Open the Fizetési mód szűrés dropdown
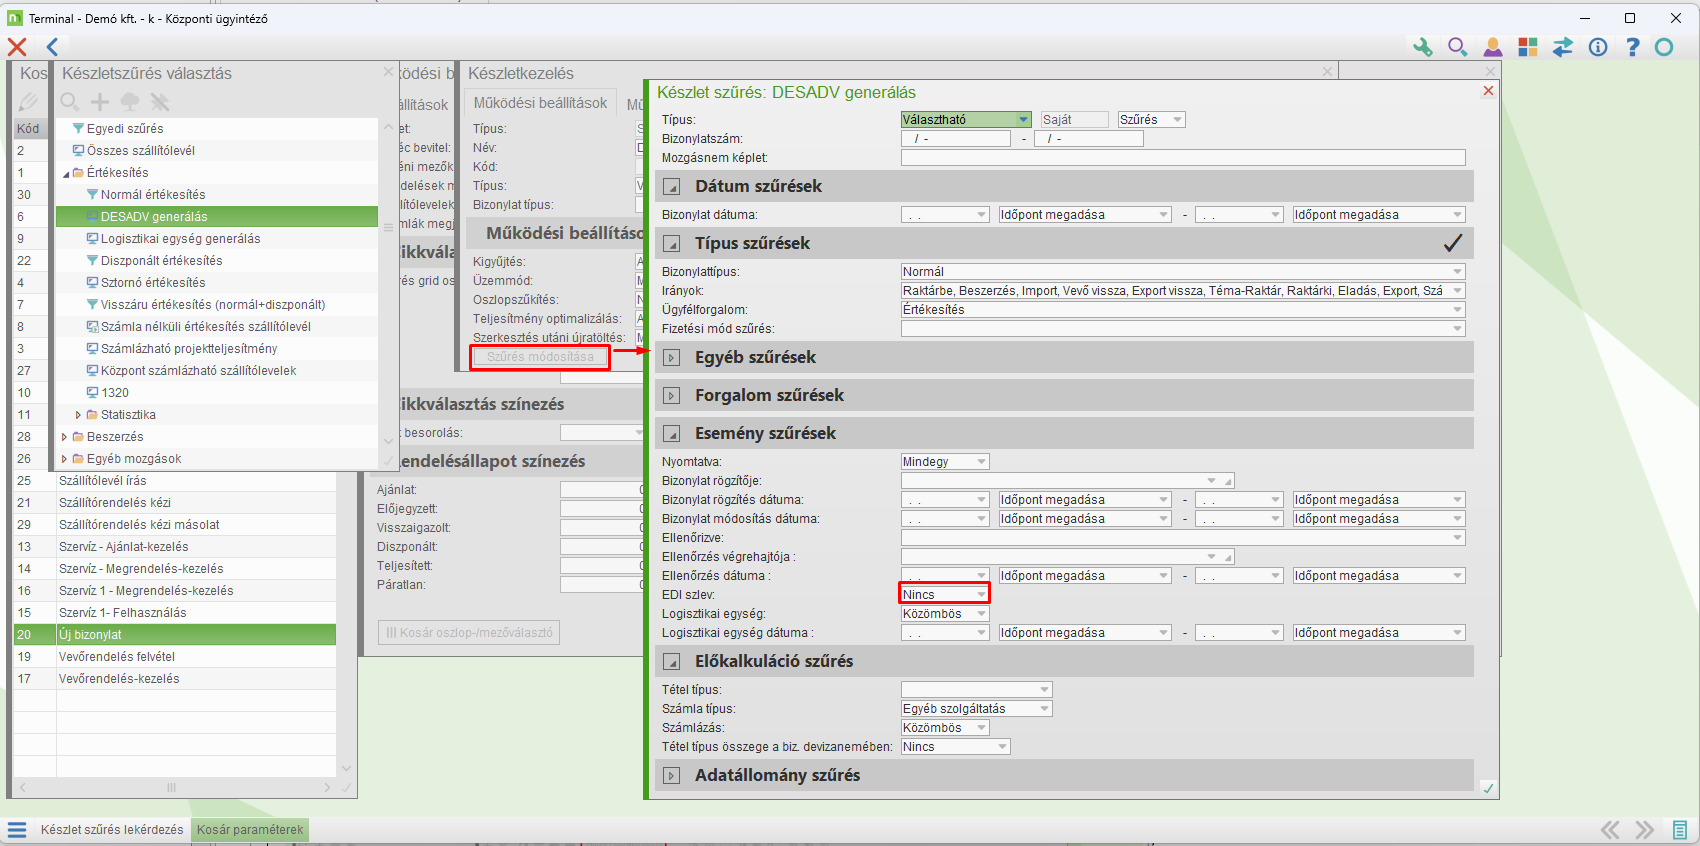1700x846 pixels. click(x=1458, y=329)
